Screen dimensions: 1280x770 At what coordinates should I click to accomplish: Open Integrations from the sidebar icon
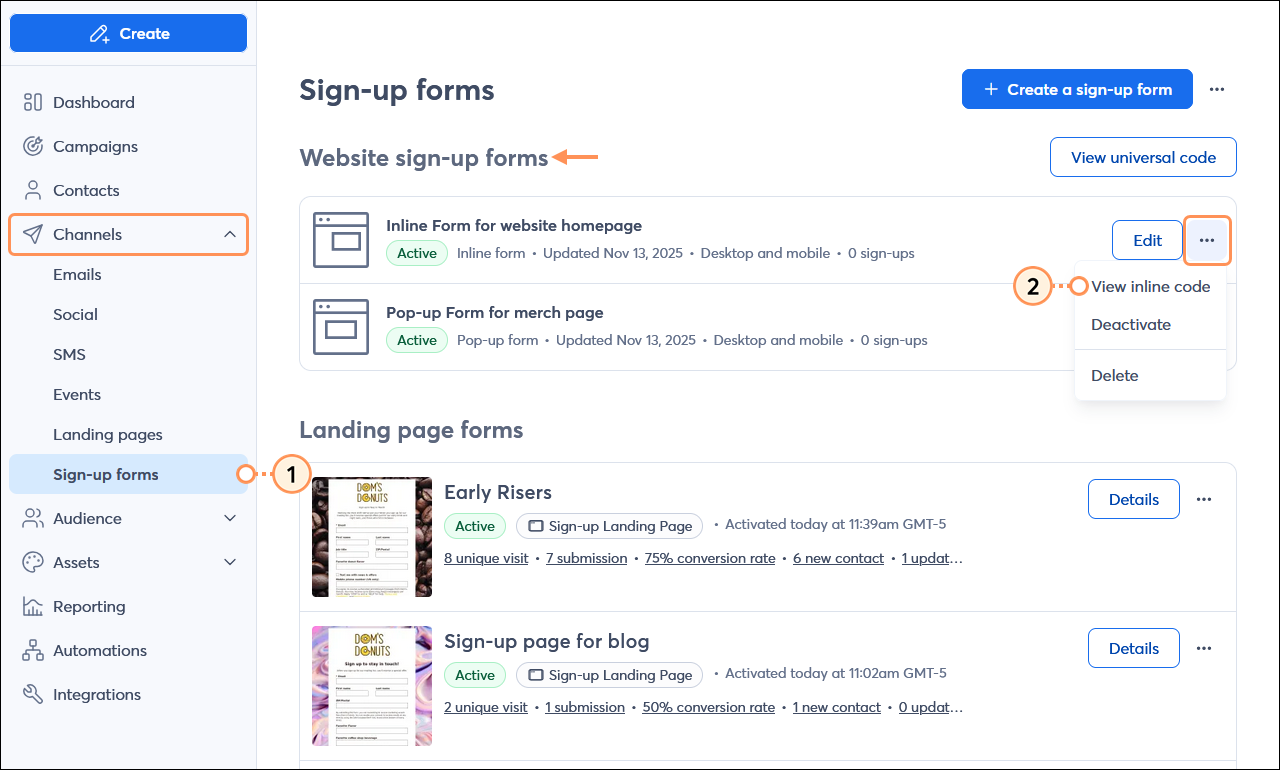[x=33, y=694]
